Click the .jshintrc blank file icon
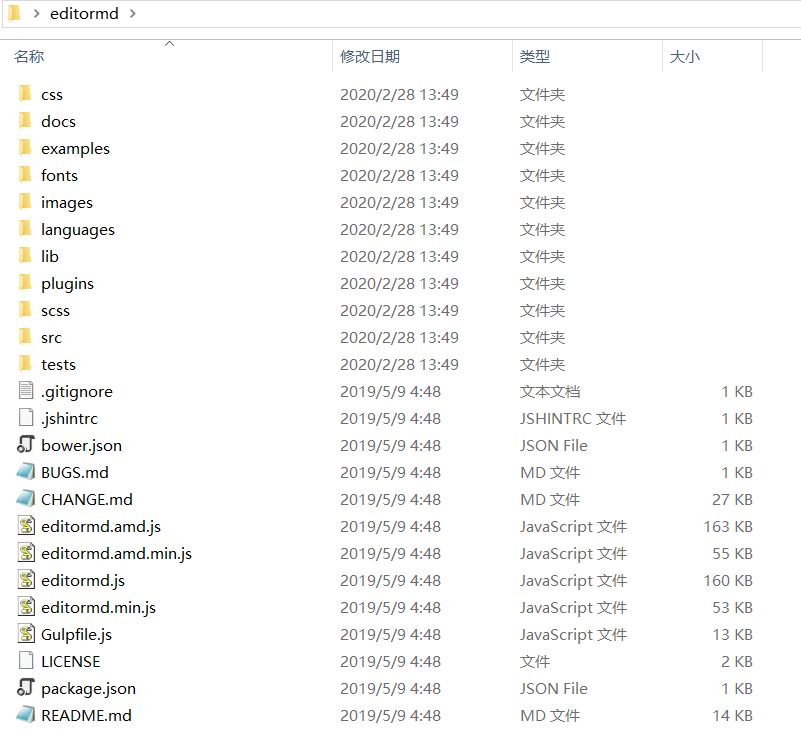 coord(26,417)
